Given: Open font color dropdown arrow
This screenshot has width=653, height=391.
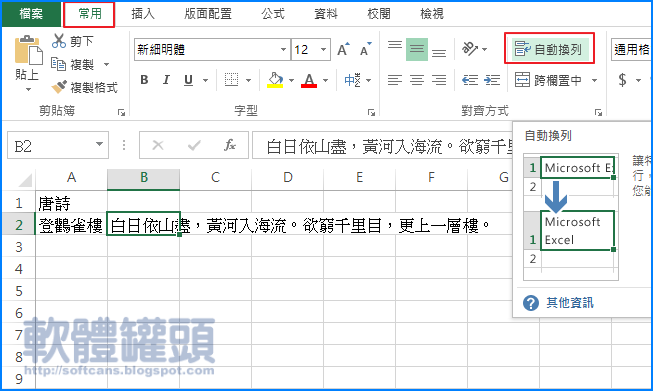Looking at the screenshot, I should [325, 80].
